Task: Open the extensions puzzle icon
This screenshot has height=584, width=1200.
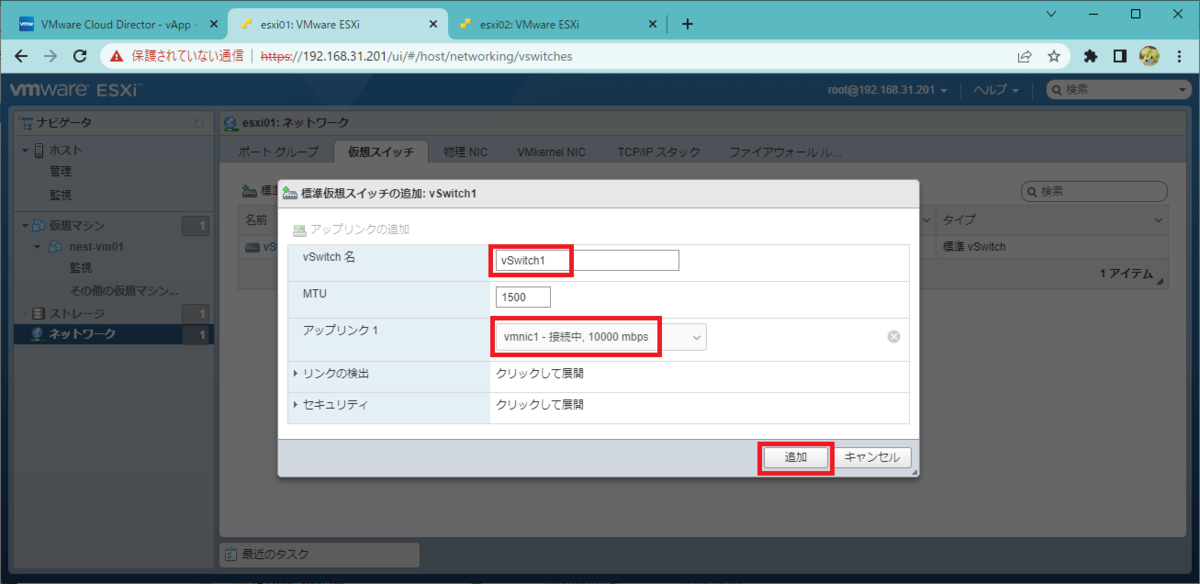Action: (x=1091, y=56)
